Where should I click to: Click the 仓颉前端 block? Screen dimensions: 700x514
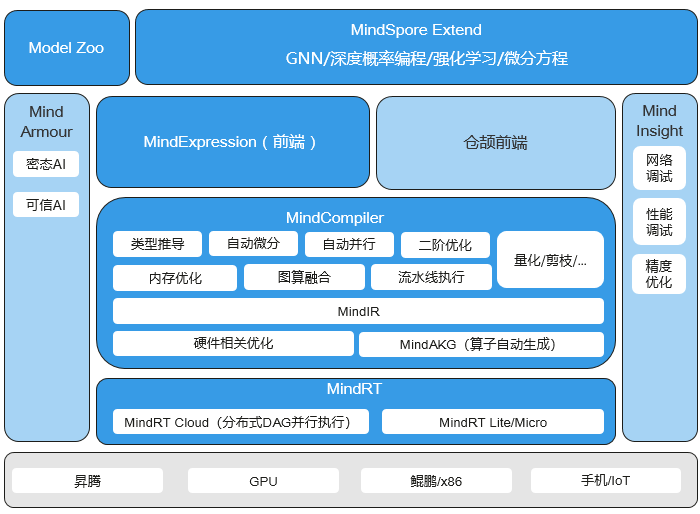496,143
